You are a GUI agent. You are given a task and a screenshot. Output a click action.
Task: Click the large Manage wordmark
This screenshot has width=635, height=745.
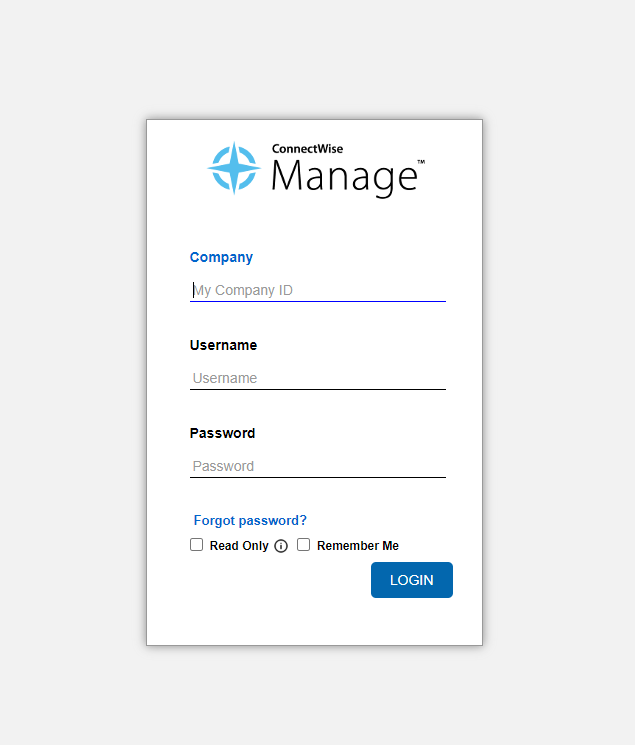point(343,177)
